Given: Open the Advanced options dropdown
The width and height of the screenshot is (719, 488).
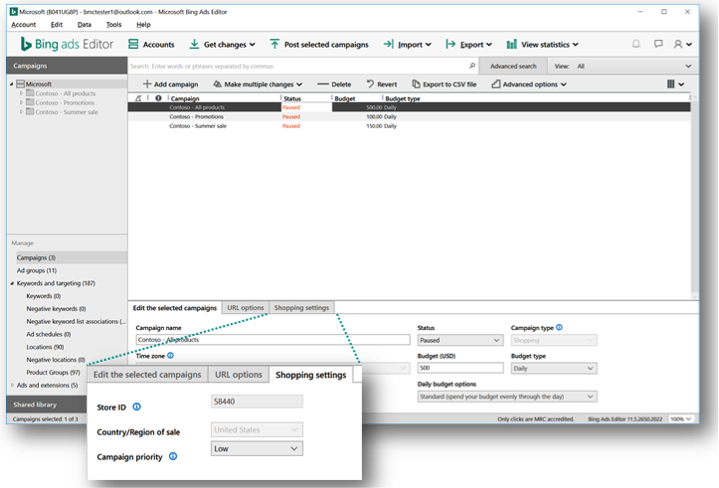Looking at the screenshot, I should 529,84.
